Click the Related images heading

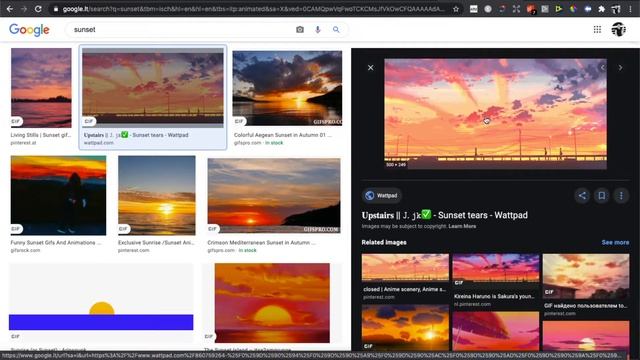384,242
